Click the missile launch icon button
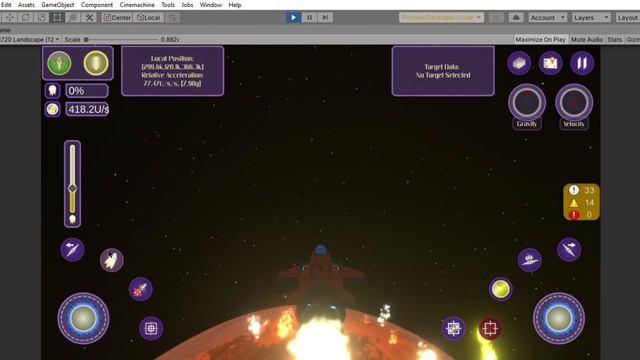Screen dimensions: 640x360 pyautogui.click(x=141, y=289)
